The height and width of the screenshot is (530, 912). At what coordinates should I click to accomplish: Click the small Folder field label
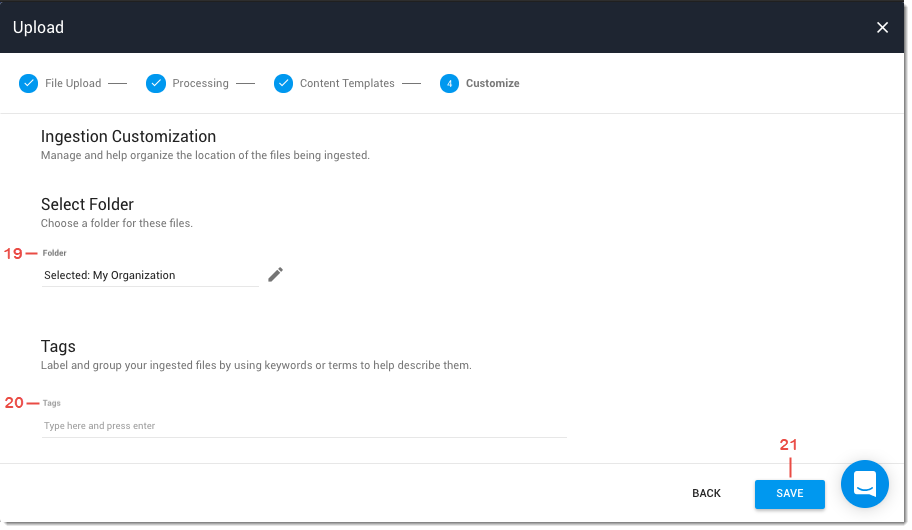tap(54, 254)
